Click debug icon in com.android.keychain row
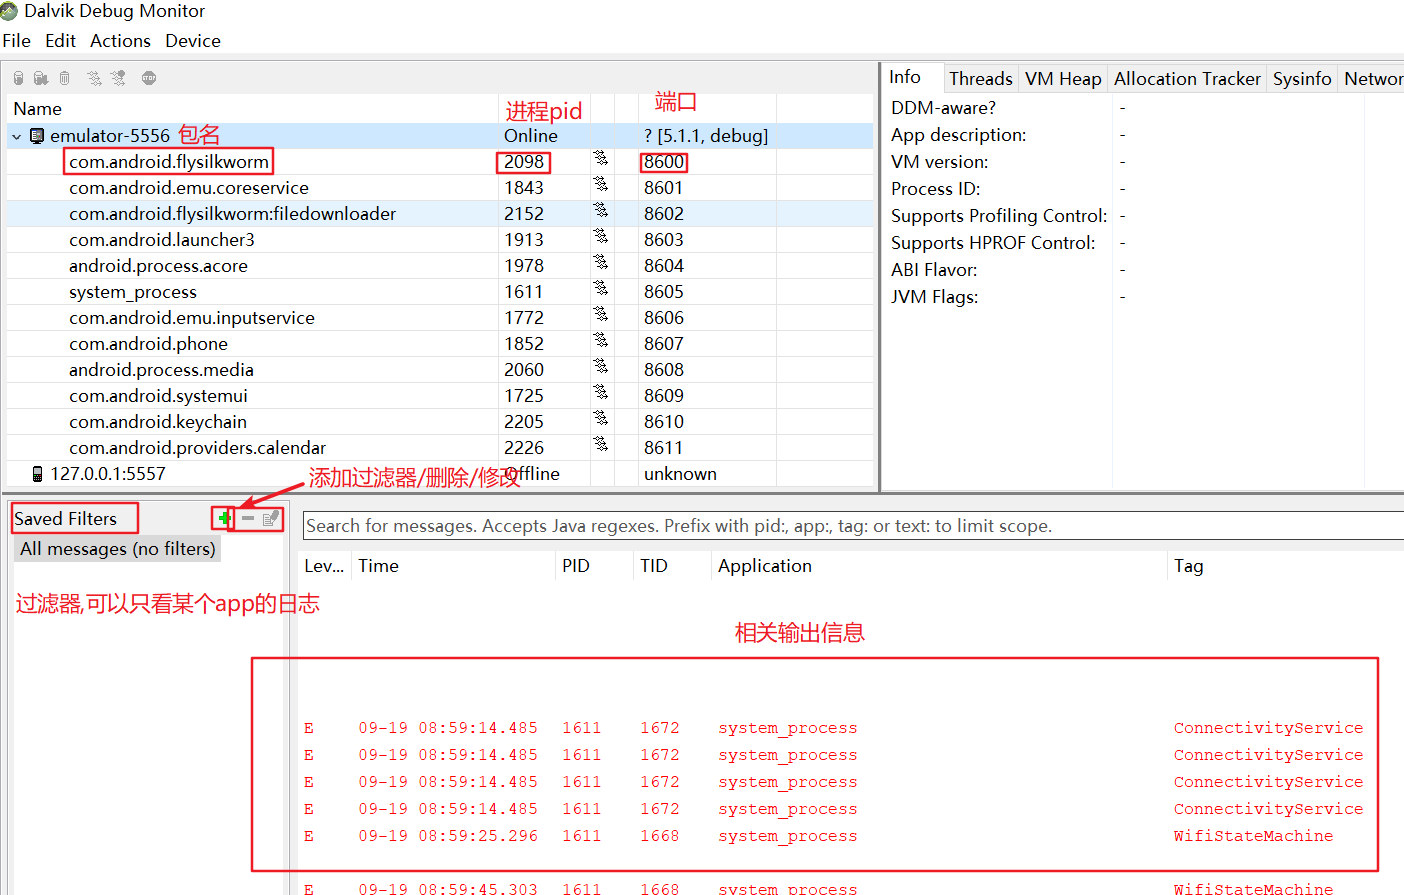The height and width of the screenshot is (895, 1404). (600, 418)
